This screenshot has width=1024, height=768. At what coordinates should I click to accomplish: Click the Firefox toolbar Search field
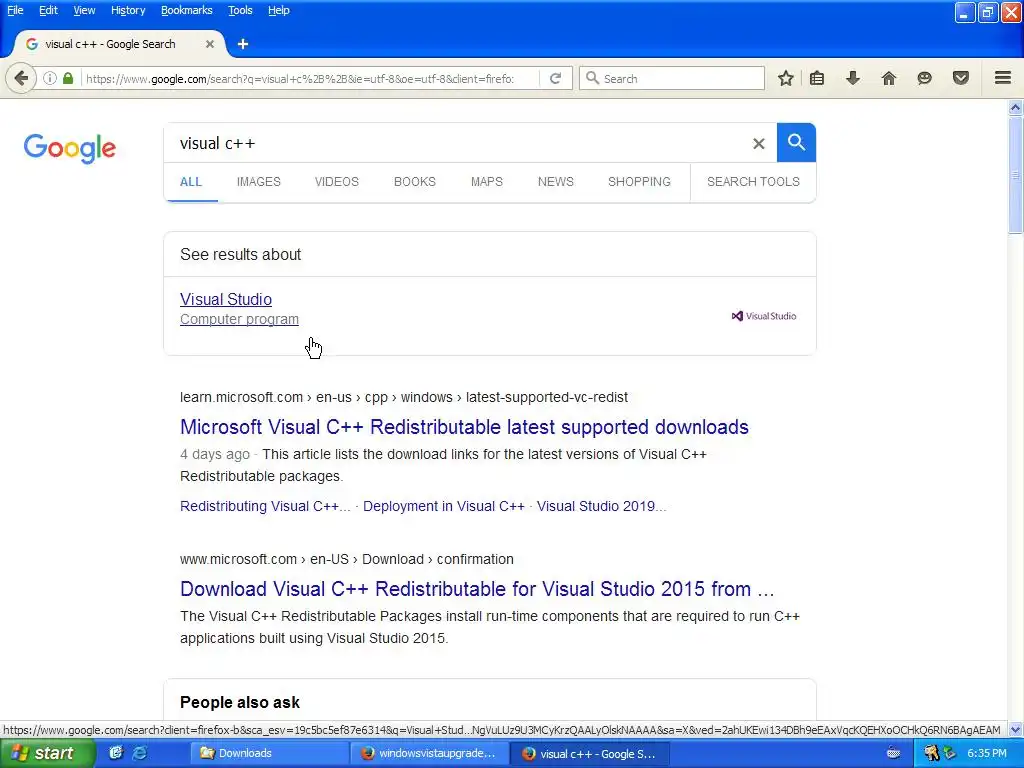(x=672, y=78)
